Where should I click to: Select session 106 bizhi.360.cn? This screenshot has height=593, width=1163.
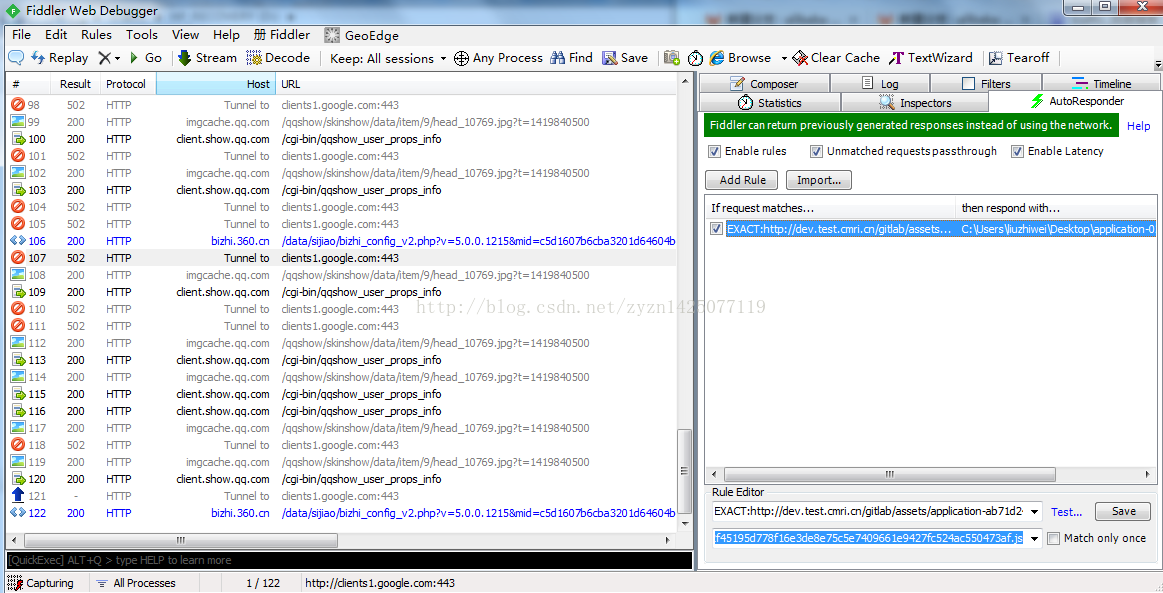point(342,241)
